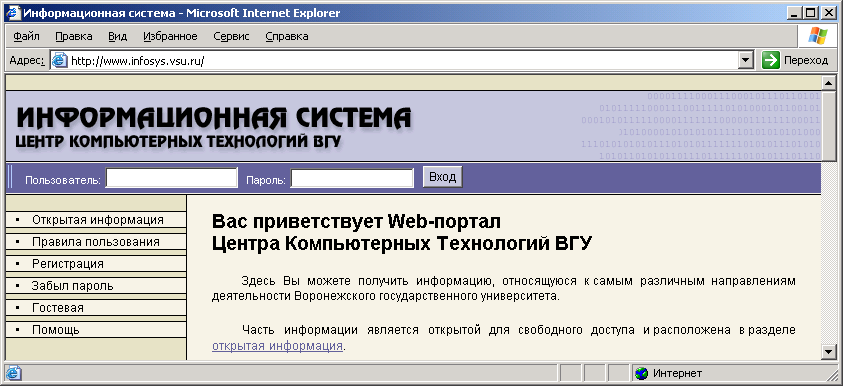Click the Информационная система banner title
This screenshot has height=386, width=843.
click(x=214, y=118)
